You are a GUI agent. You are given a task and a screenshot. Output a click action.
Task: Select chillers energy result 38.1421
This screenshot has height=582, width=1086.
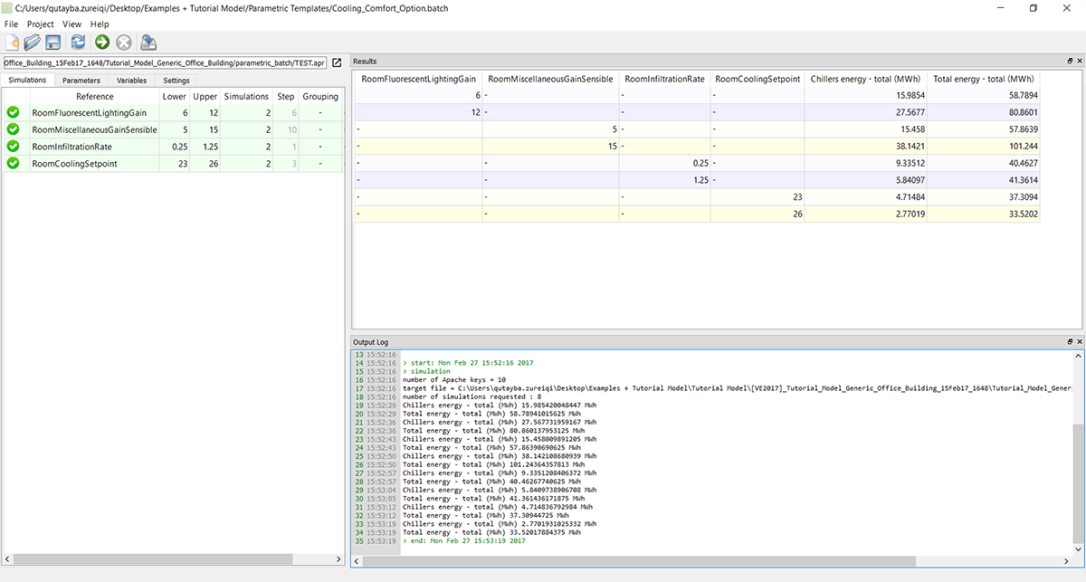tap(865, 146)
